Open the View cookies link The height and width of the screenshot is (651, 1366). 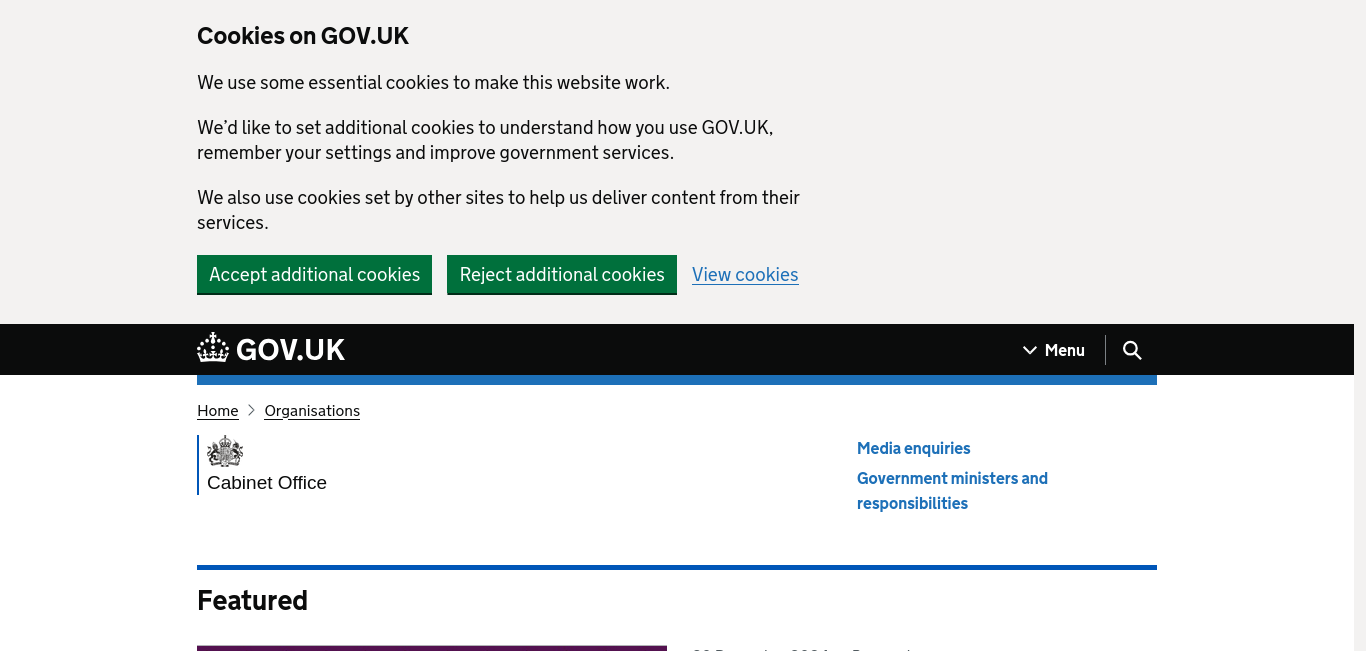click(x=745, y=275)
